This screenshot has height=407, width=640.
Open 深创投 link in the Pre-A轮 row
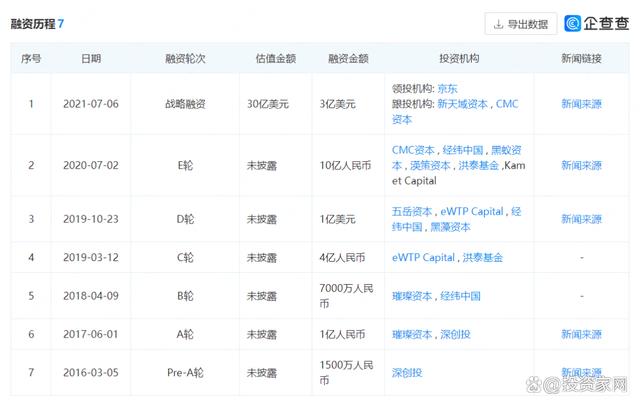[x=407, y=373]
